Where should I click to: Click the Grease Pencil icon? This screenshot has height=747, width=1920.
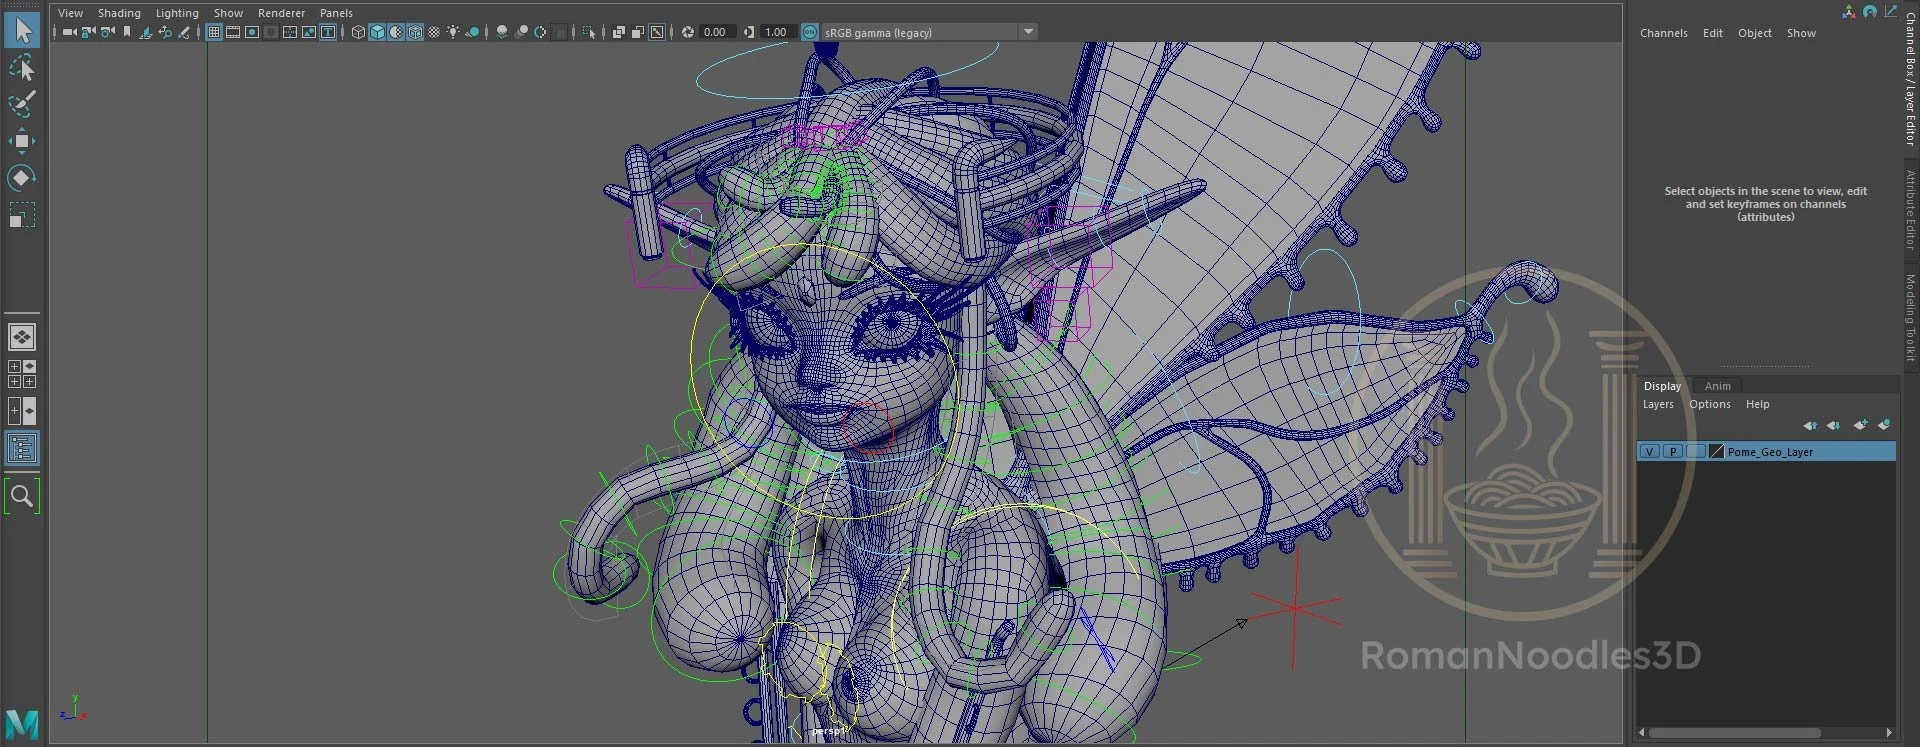tap(184, 32)
